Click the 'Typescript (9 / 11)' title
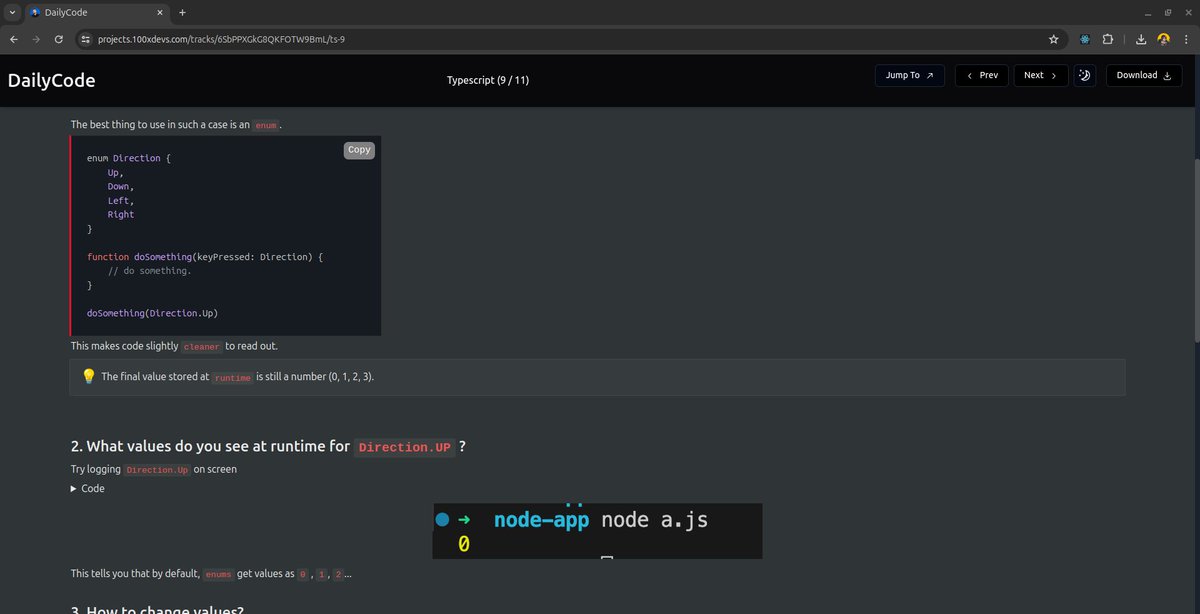The height and width of the screenshot is (614, 1200). point(488,80)
